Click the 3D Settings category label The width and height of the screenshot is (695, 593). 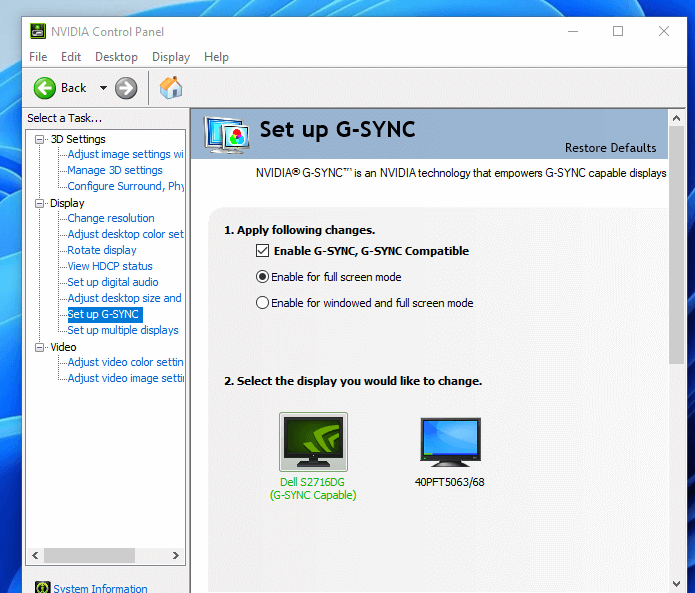tap(78, 139)
